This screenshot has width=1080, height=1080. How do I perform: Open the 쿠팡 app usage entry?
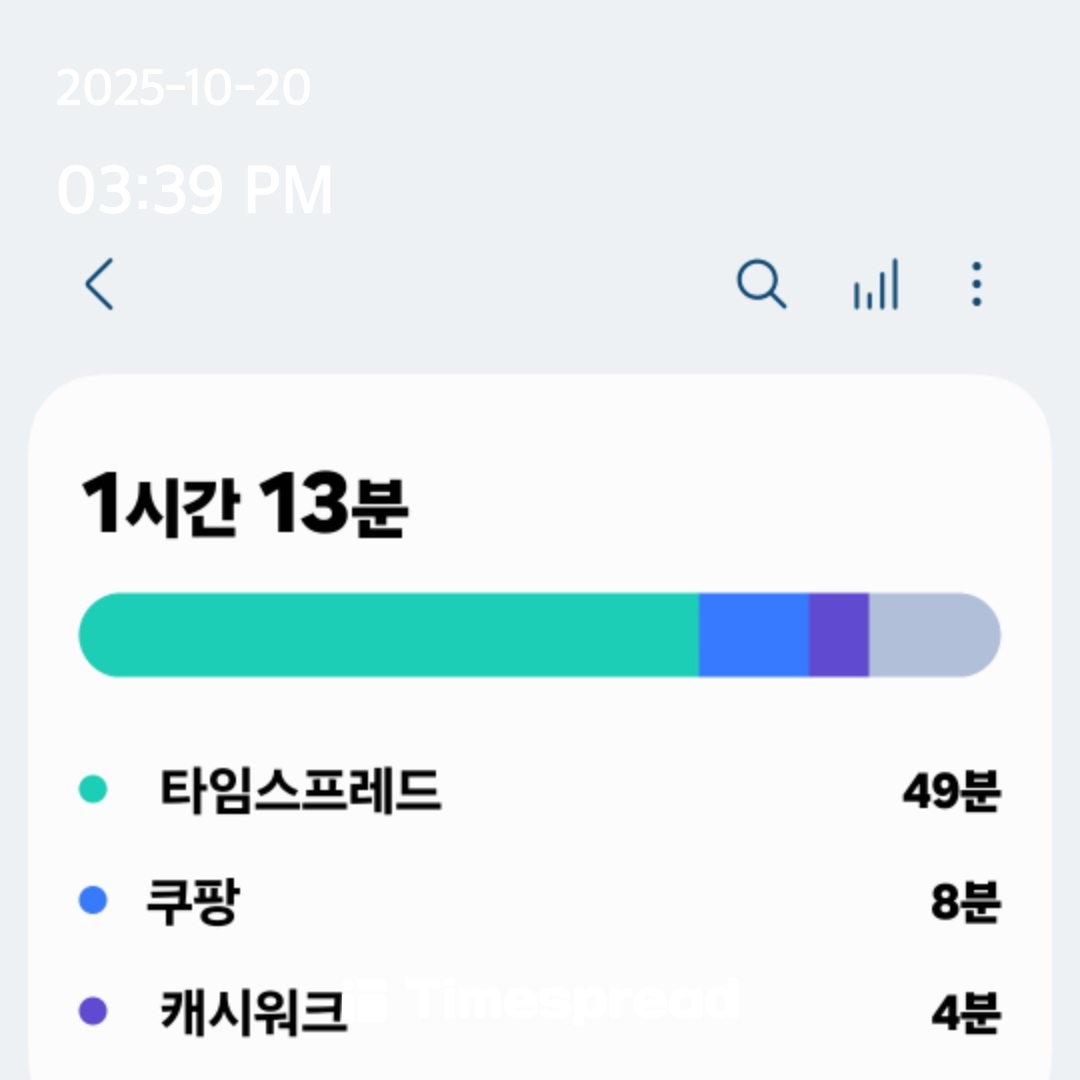click(192, 902)
